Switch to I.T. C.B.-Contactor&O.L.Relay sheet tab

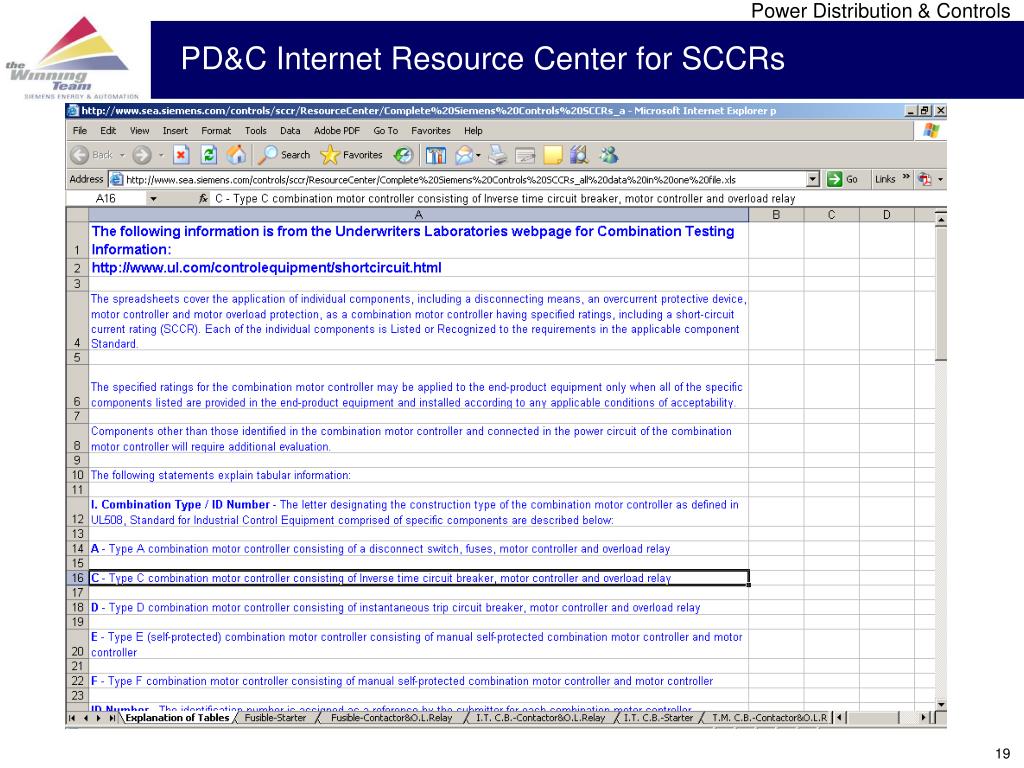(x=540, y=718)
